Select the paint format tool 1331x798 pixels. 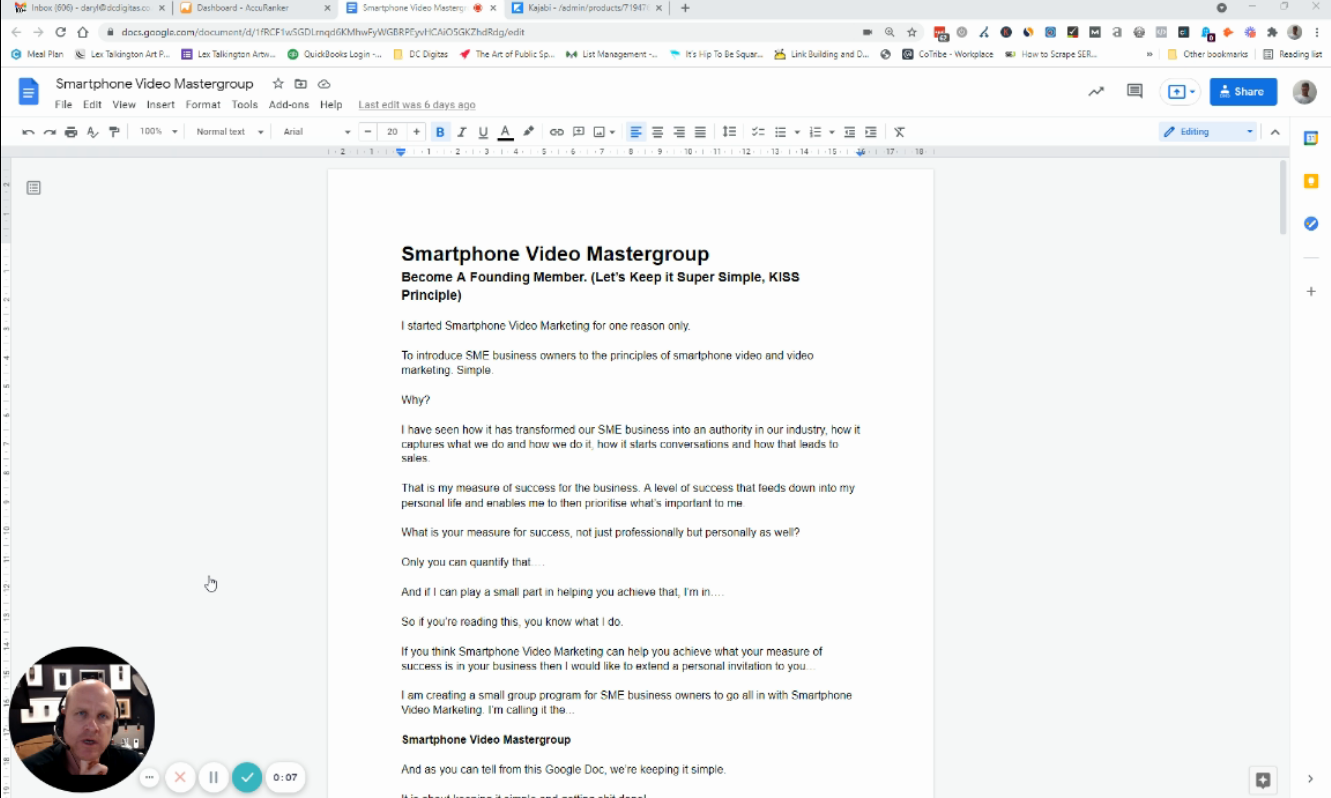tap(114, 132)
